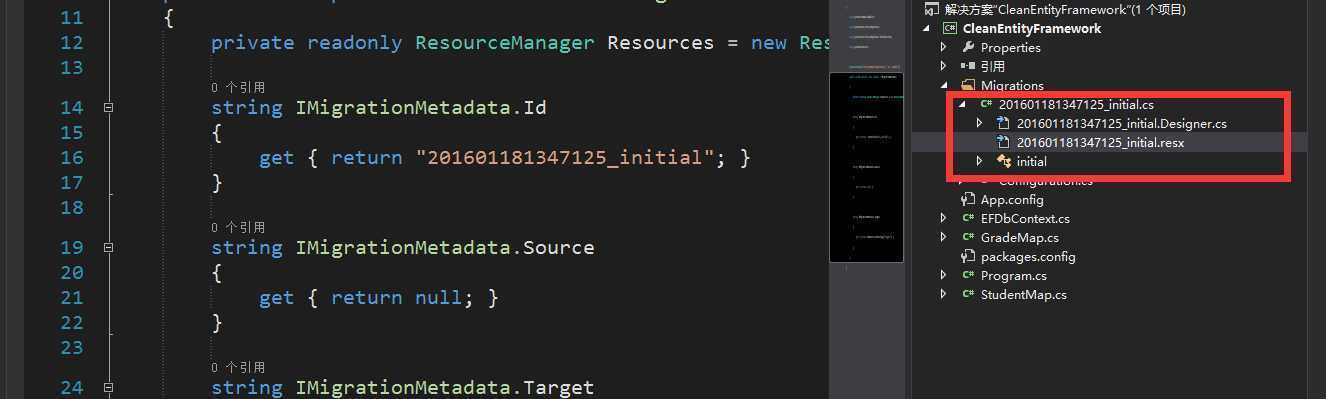Open the references CodeLens above IMigrationMetadata.Target

tap(238, 367)
